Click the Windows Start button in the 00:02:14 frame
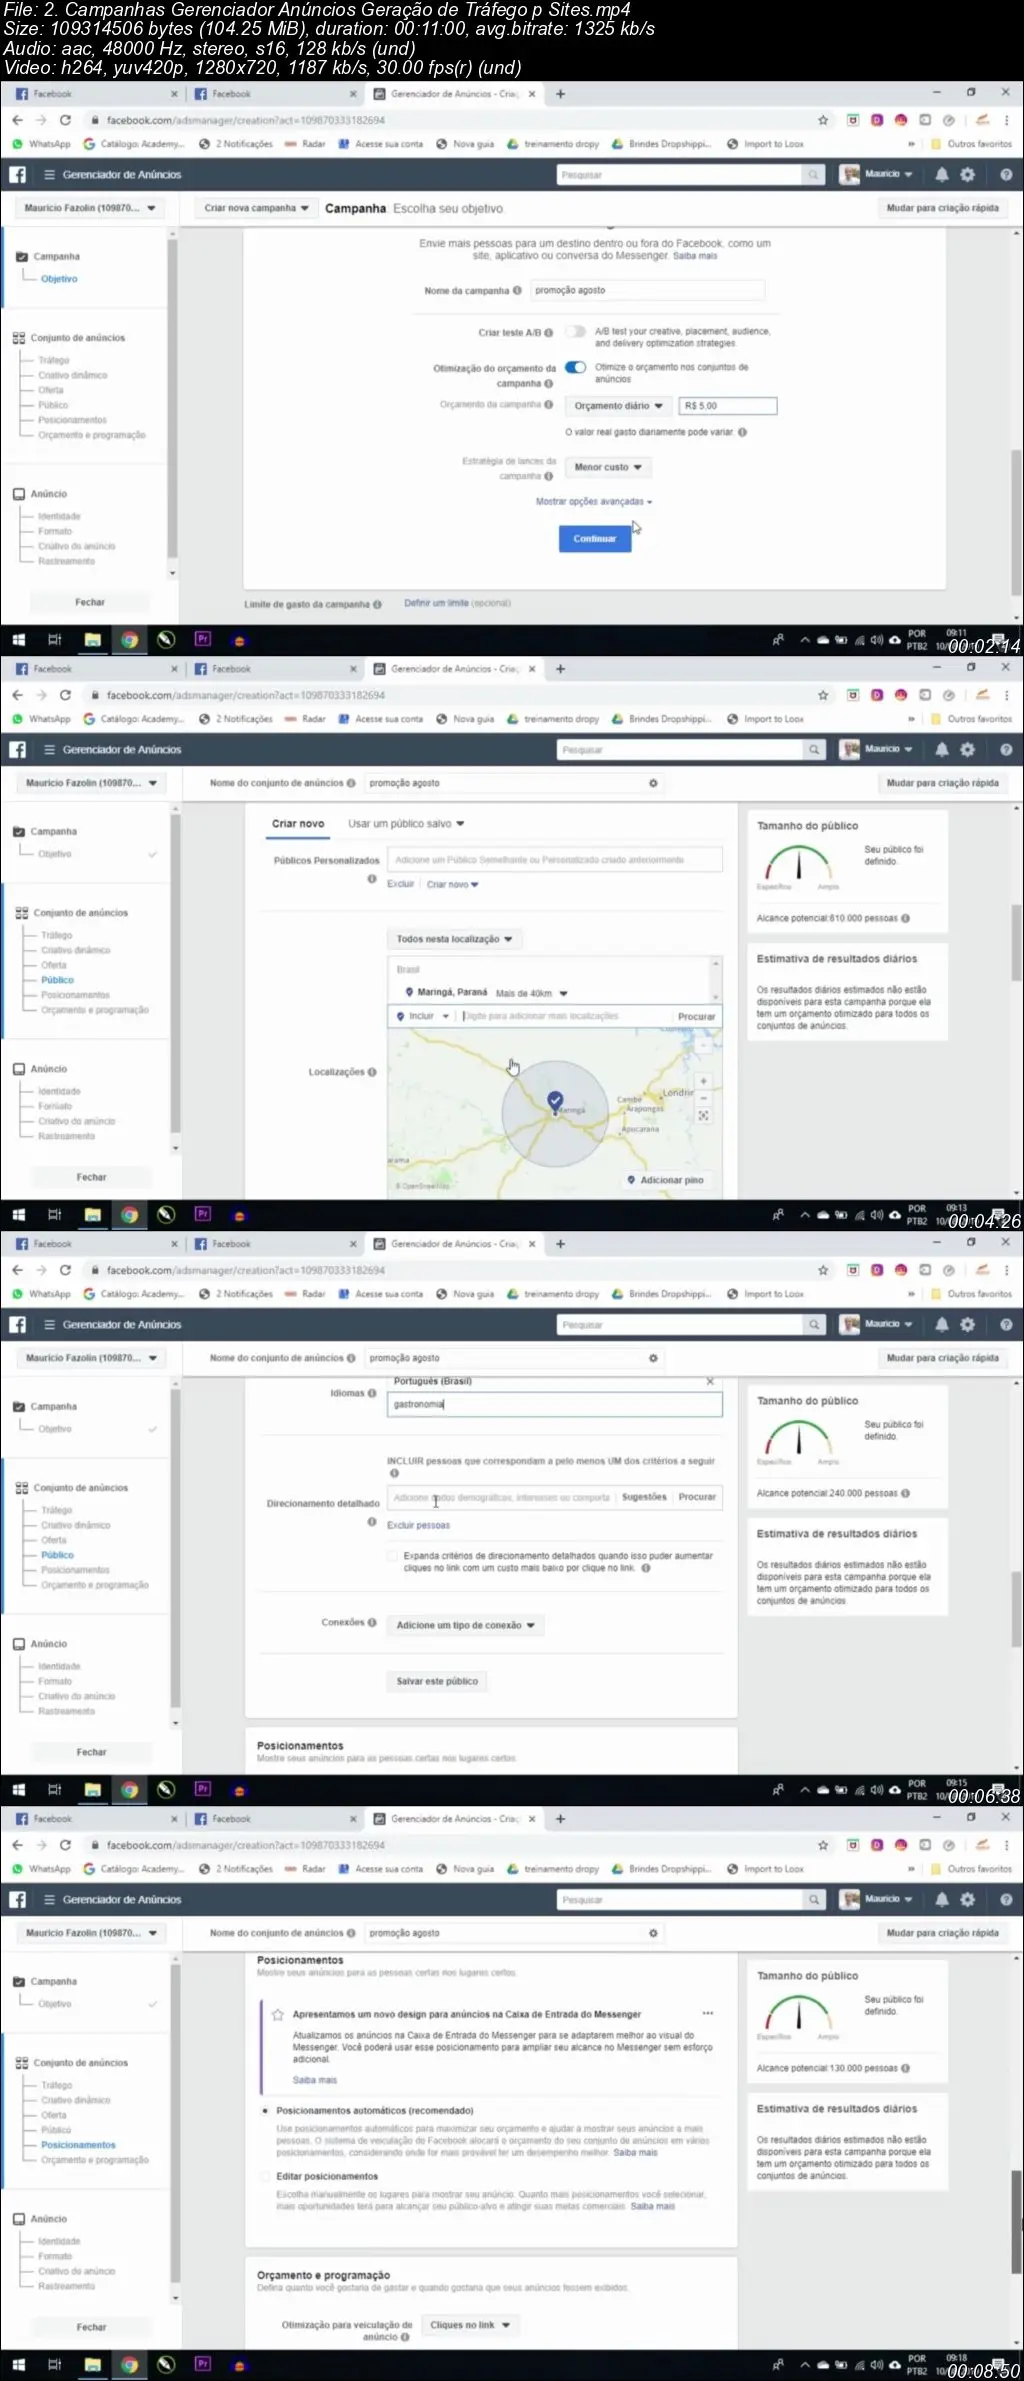This screenshot has height=2381, width=1024. point(18,640)
